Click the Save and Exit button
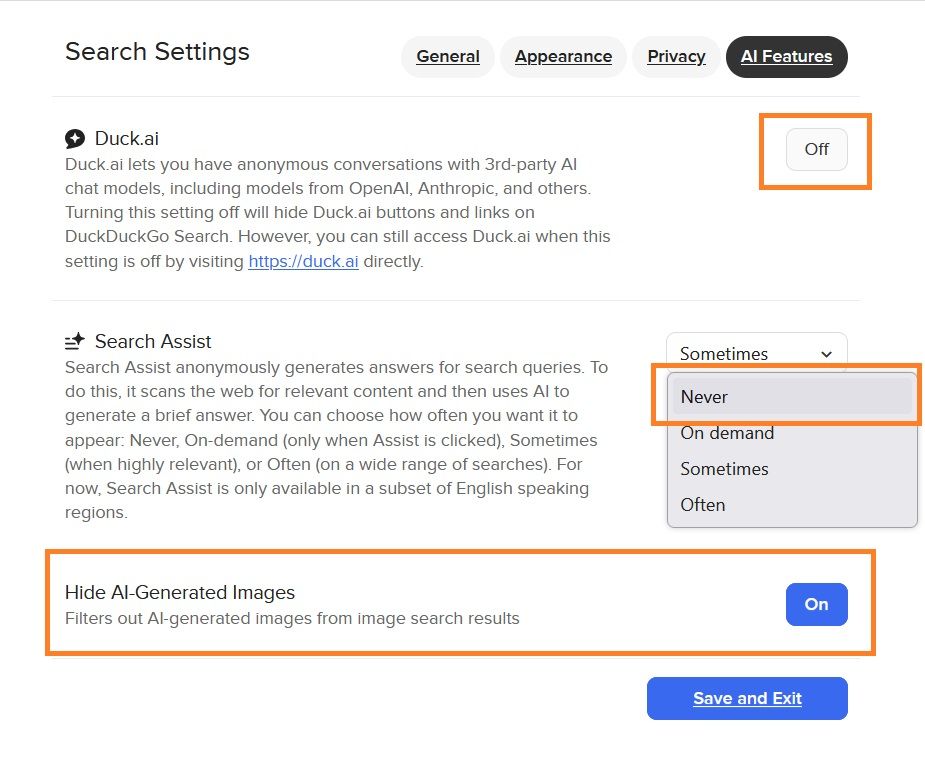Screen dimensions: 925x761 click(x=747, y=698)
